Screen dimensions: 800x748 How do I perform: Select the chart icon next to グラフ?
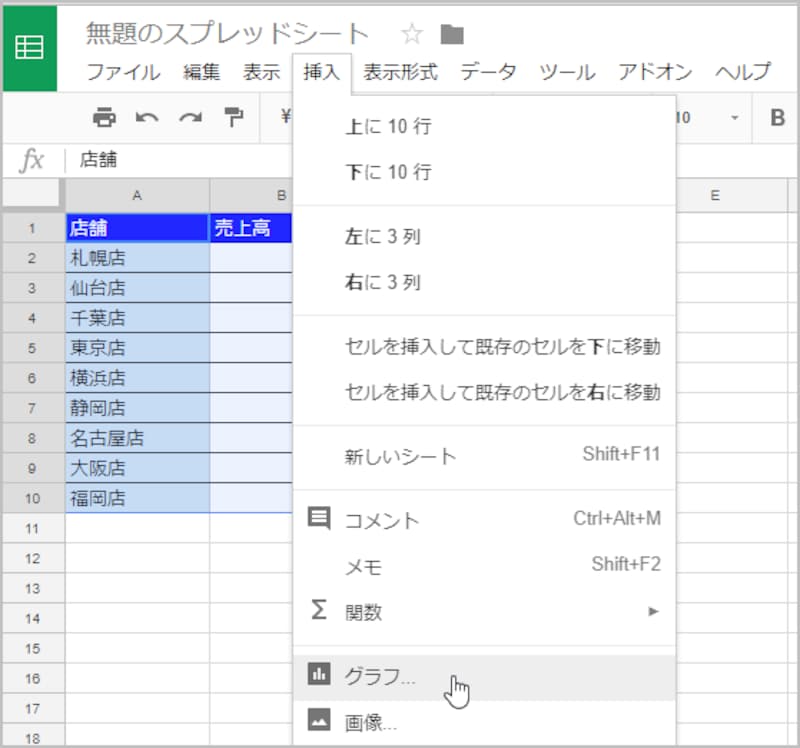click(x=318, y=674)
